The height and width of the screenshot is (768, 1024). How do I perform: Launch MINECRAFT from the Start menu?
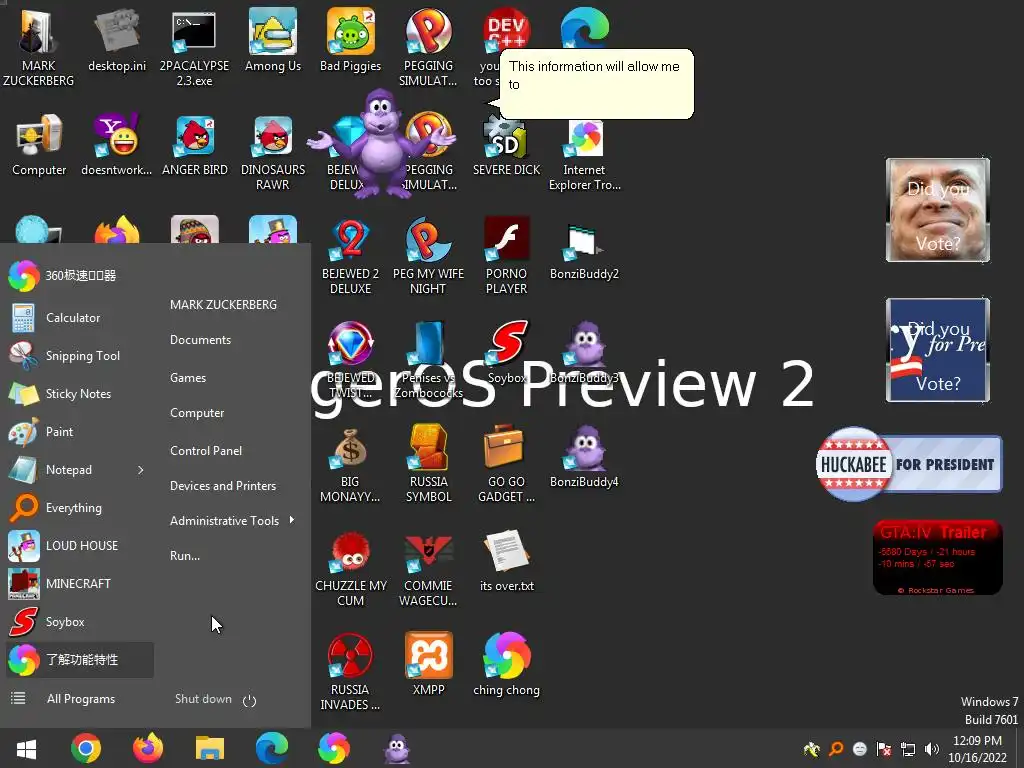click(x=80, y=583)
